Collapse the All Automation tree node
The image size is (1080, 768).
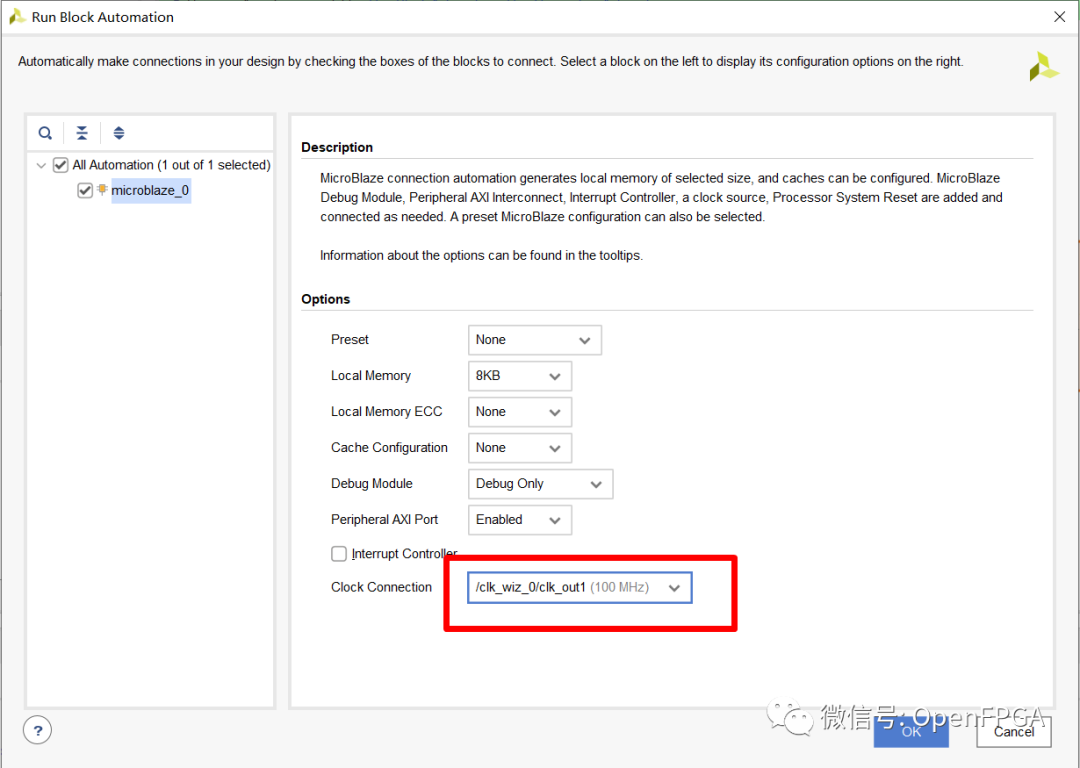pos(41,165)
